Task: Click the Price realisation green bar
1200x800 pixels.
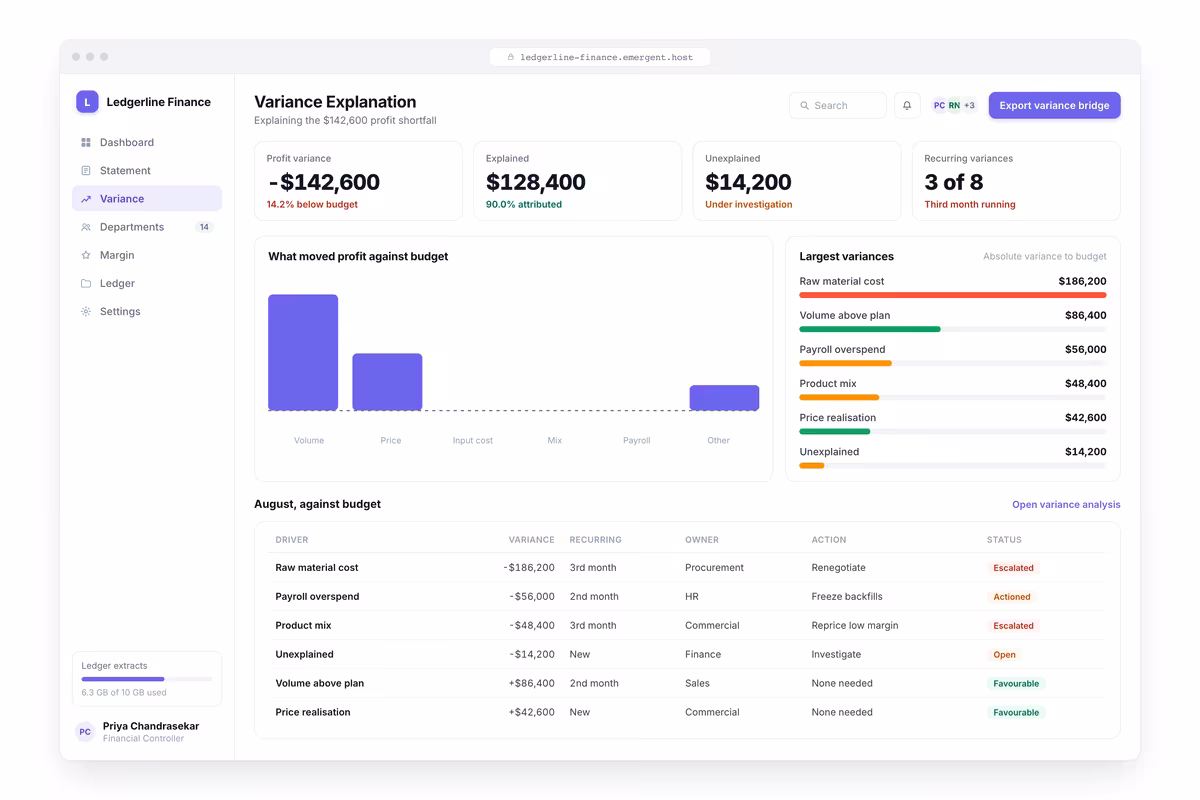Action: [835, 431]
